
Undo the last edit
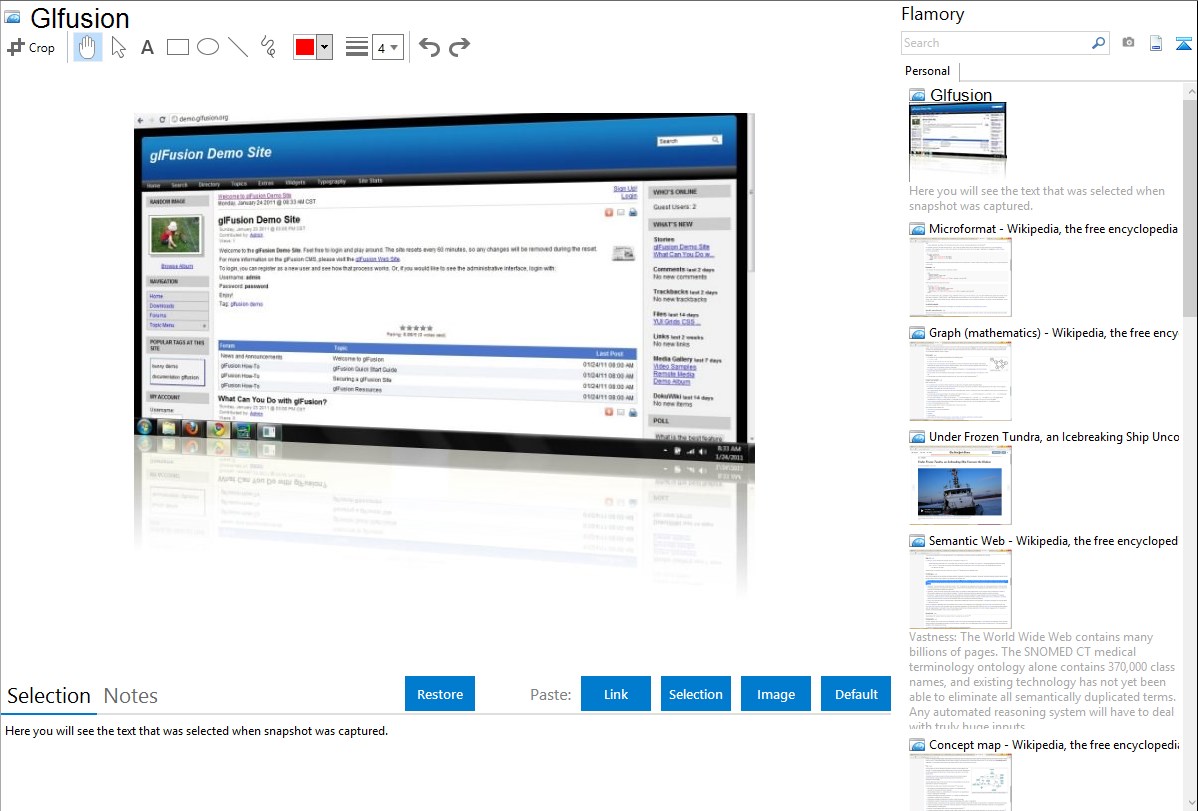pyautogui.click(x=429, y=47)
